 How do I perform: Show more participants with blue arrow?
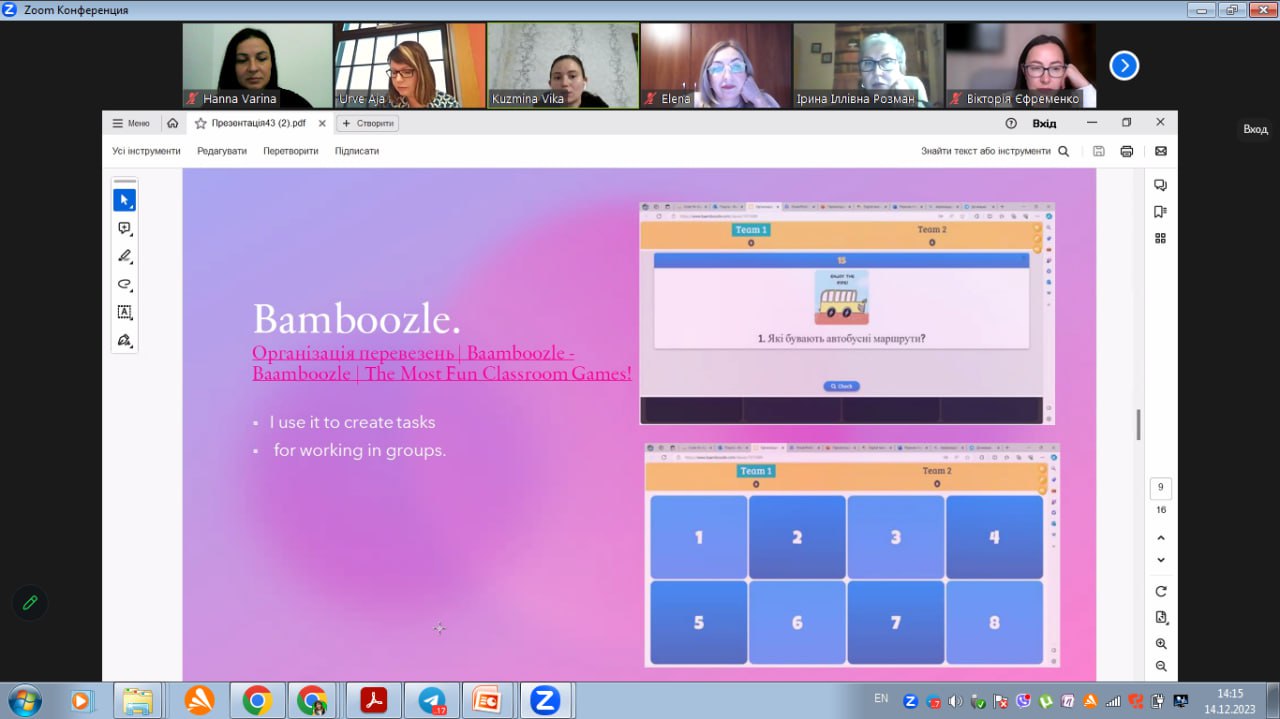1124,66
